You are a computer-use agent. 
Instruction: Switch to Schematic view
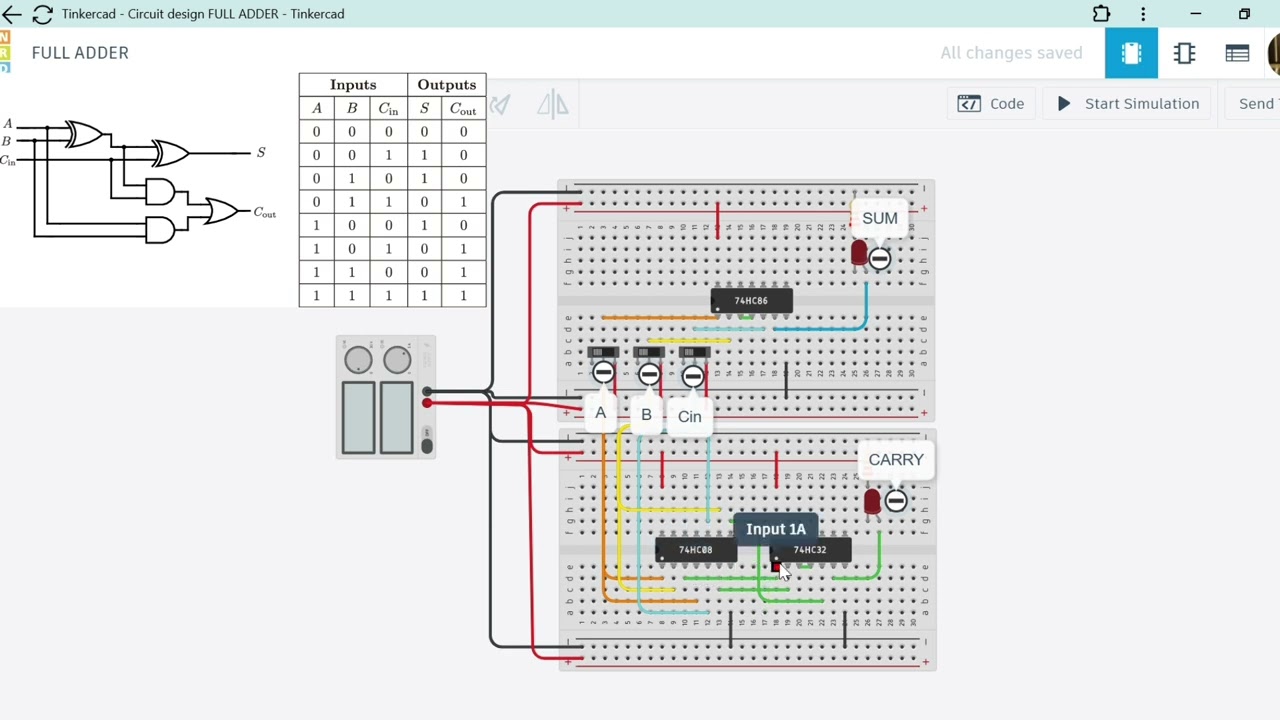pos(1184,53)
